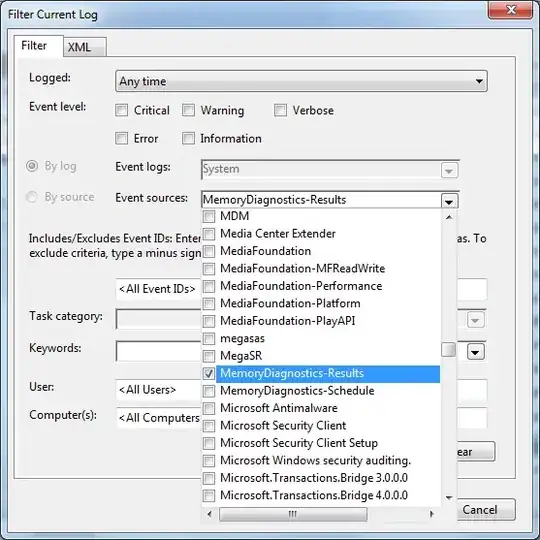This screenshot has width=540, height=540.
Task: Switch to the XML tab
Action: (85, 47)
